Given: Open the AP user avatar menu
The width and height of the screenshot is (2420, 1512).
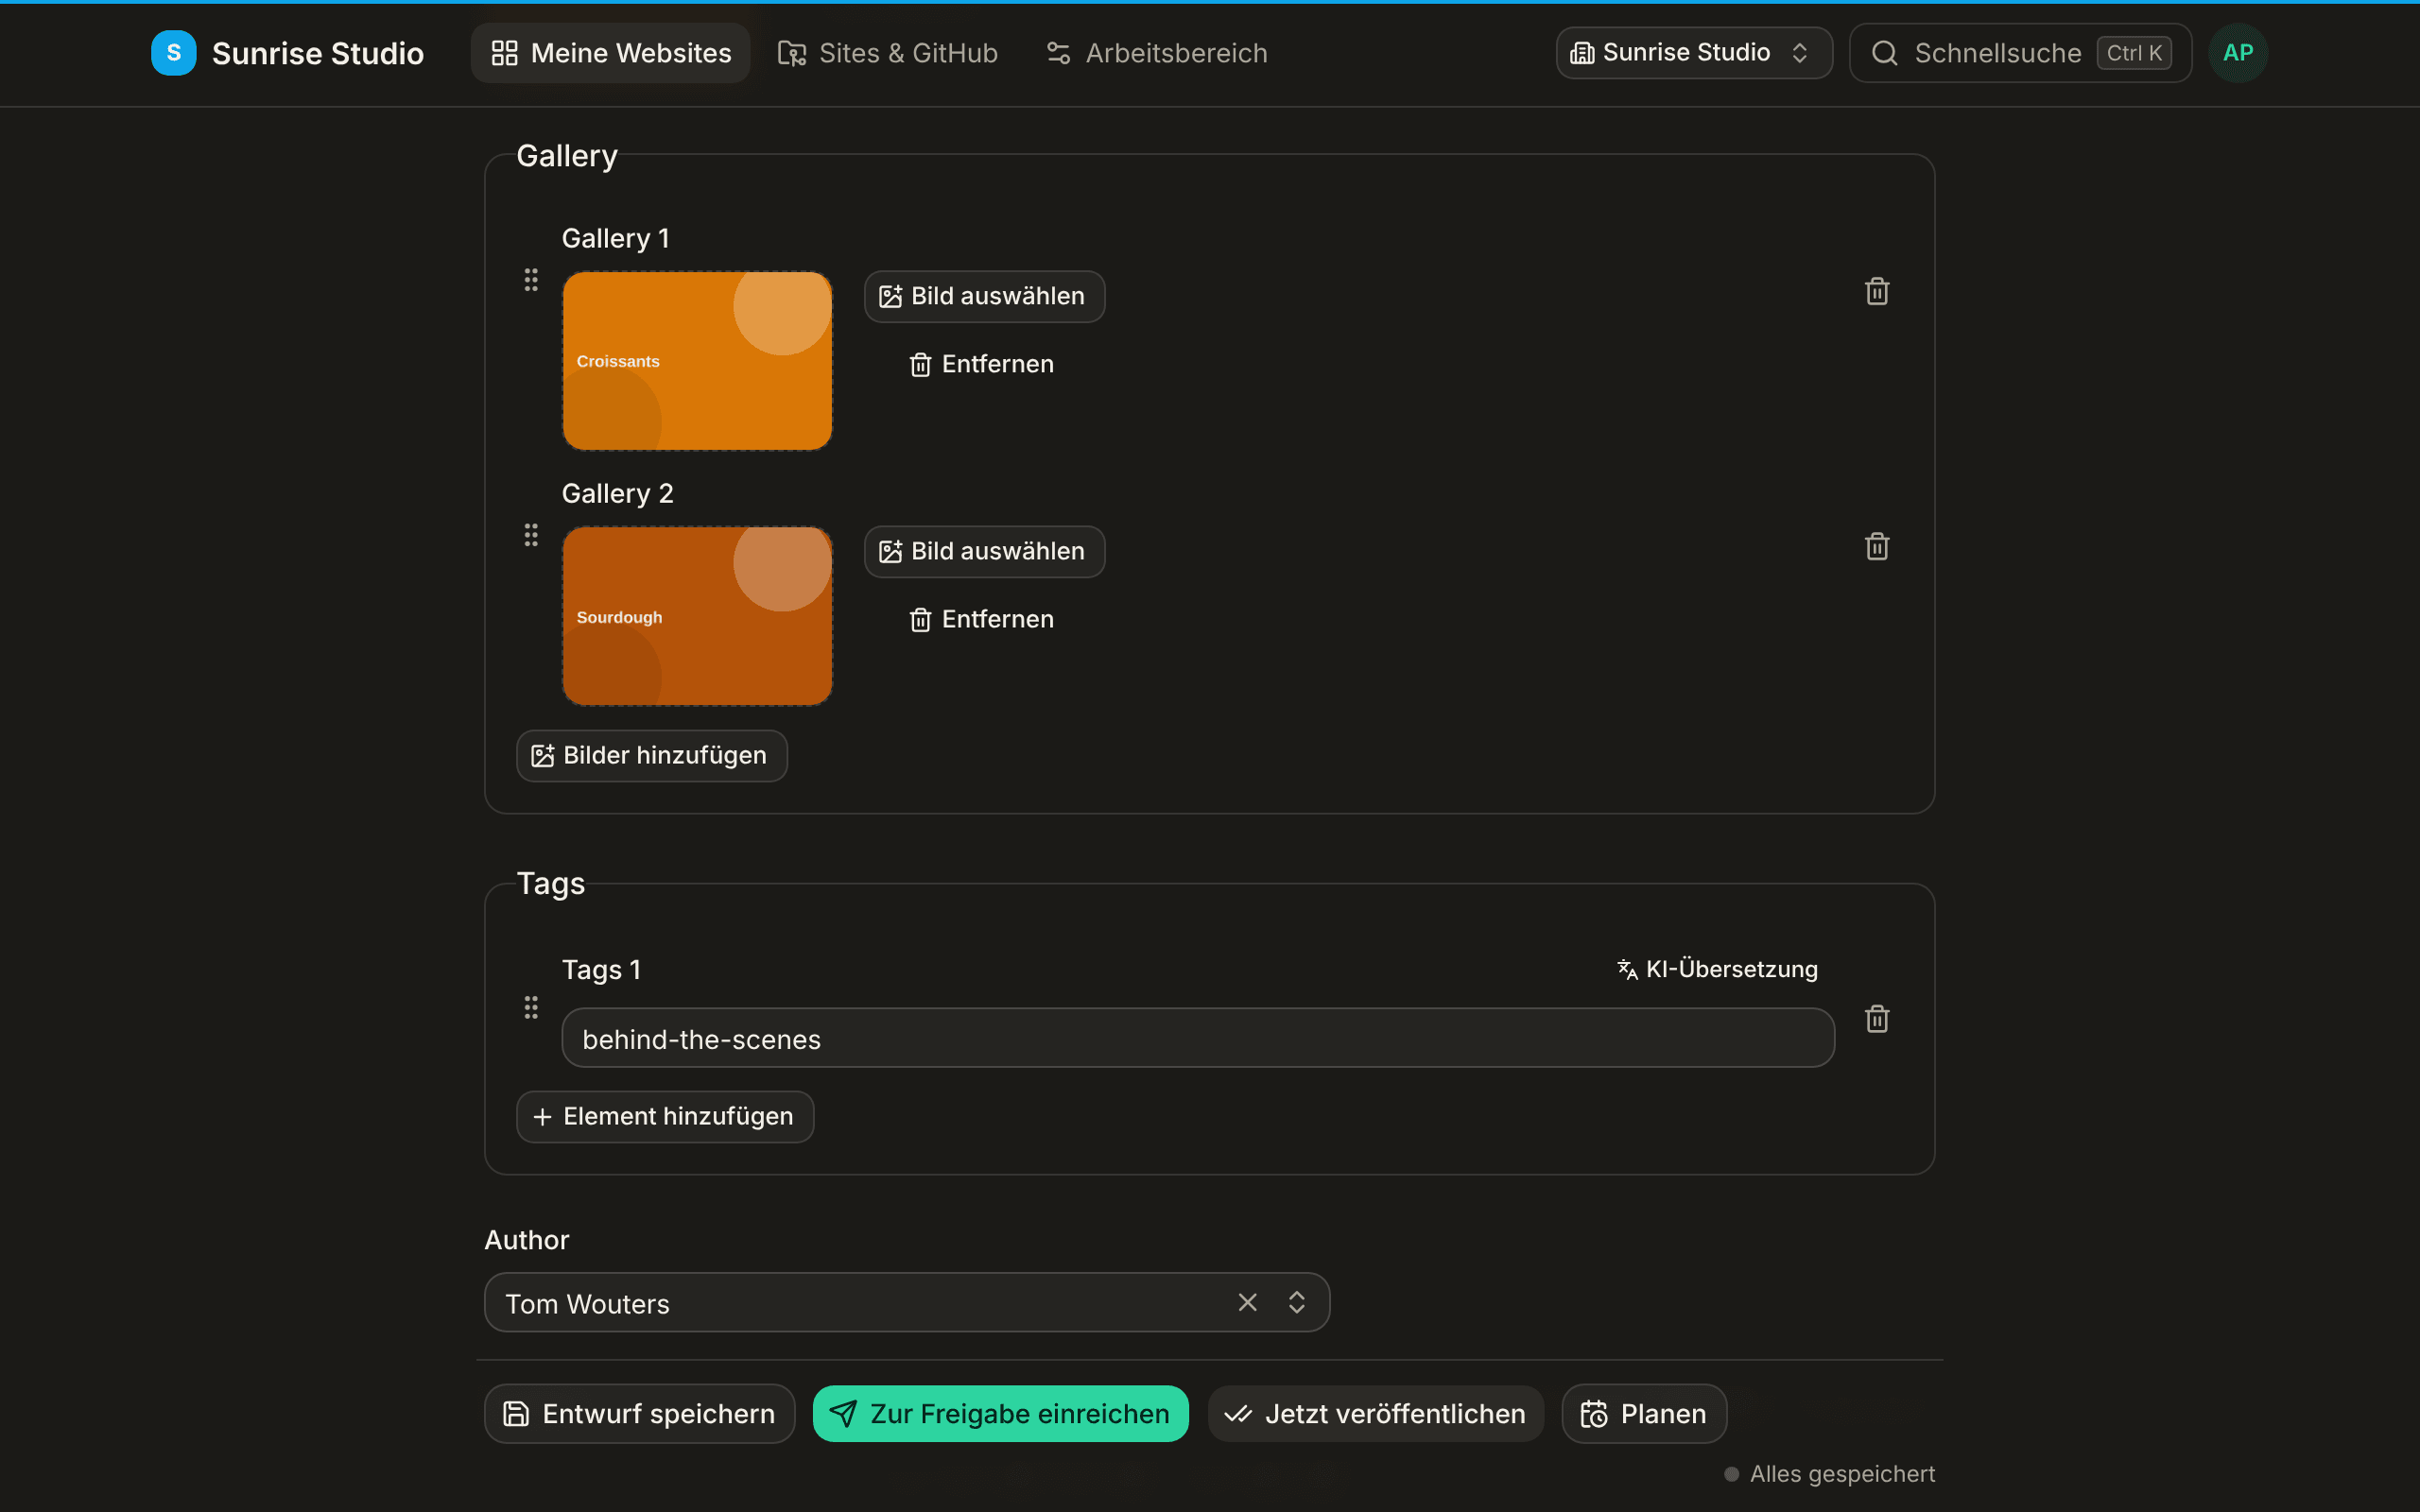Looking at the screenshot, I should click(2238, 53).
